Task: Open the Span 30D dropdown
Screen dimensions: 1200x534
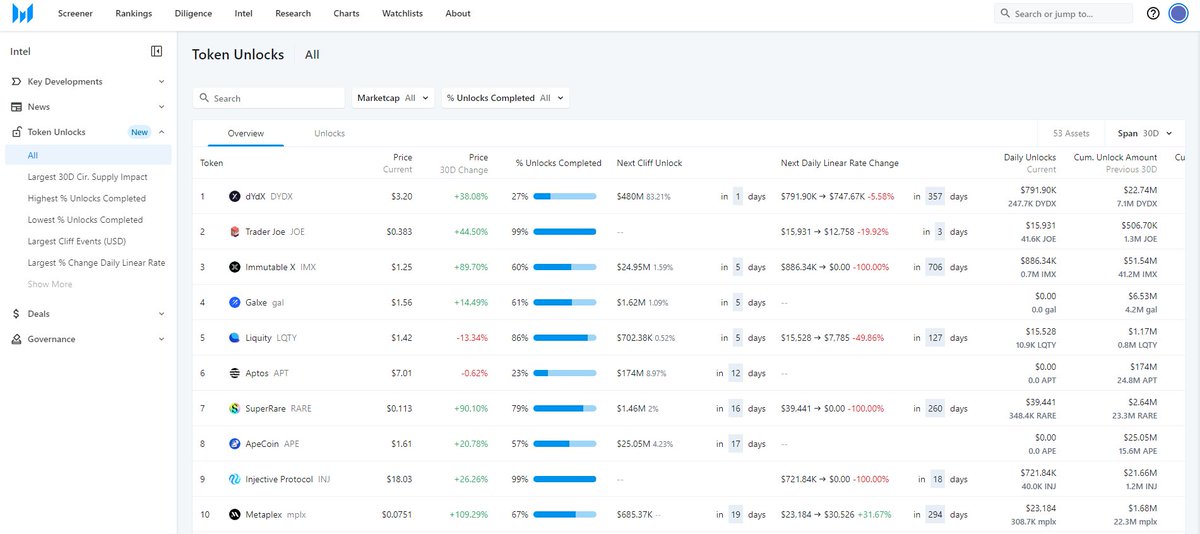Action: point(1144,133)
